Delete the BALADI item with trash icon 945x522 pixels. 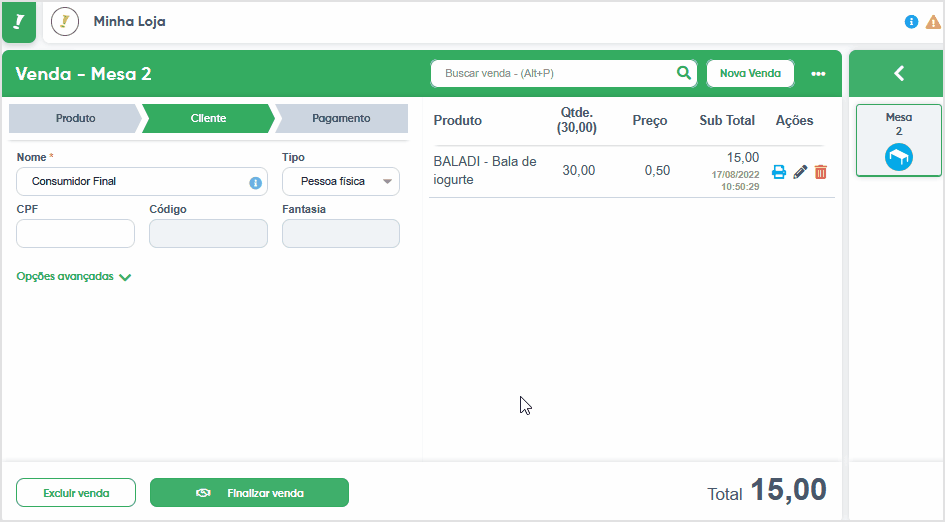[820, 172]
